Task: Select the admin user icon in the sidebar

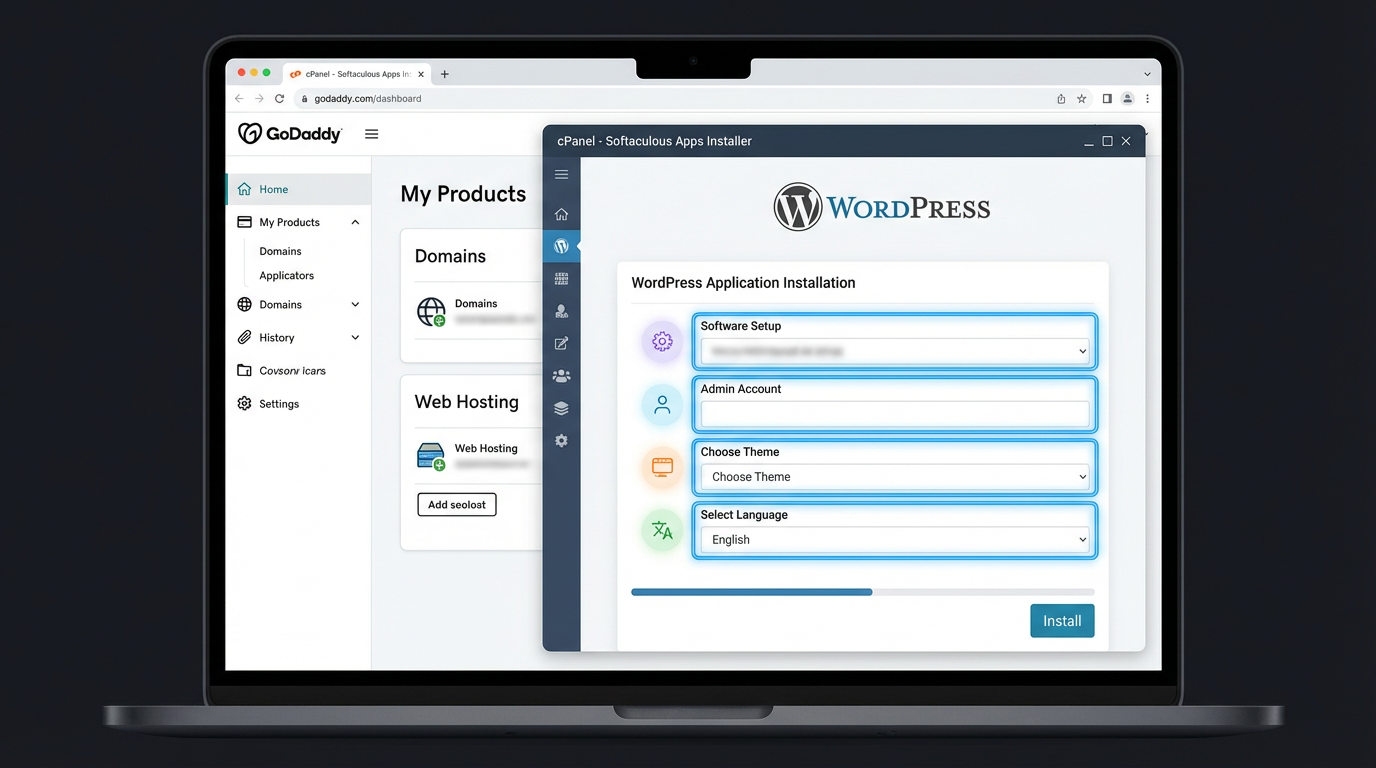Action: tap(561, 311)
